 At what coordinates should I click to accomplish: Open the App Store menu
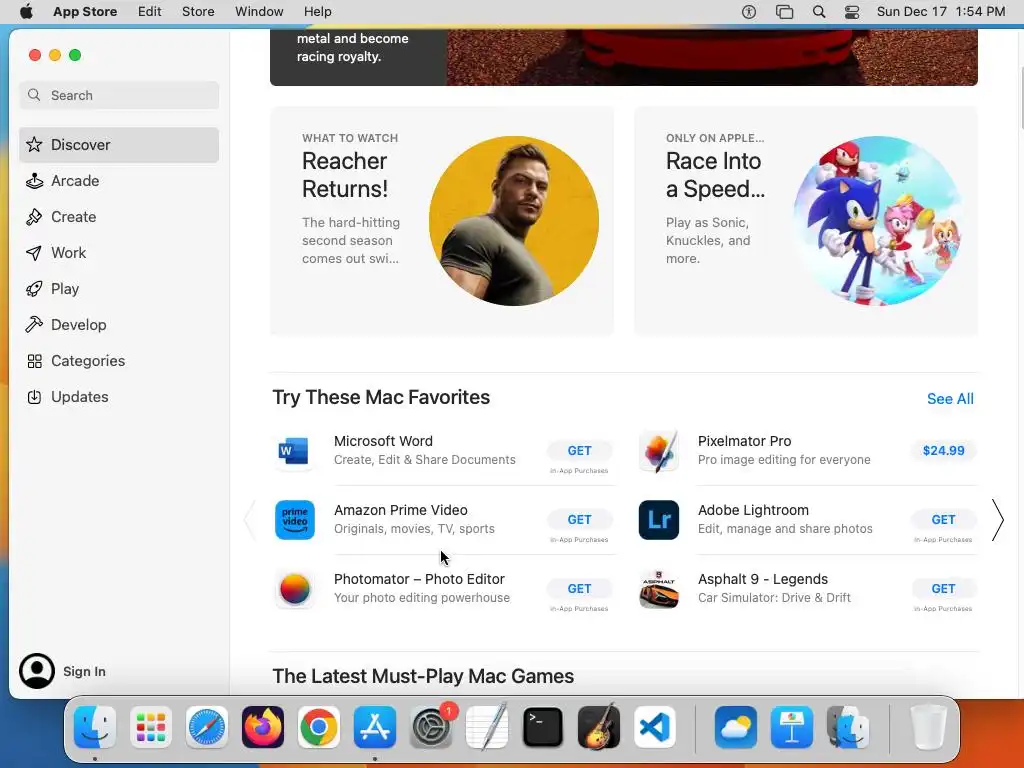coord(85,12)
